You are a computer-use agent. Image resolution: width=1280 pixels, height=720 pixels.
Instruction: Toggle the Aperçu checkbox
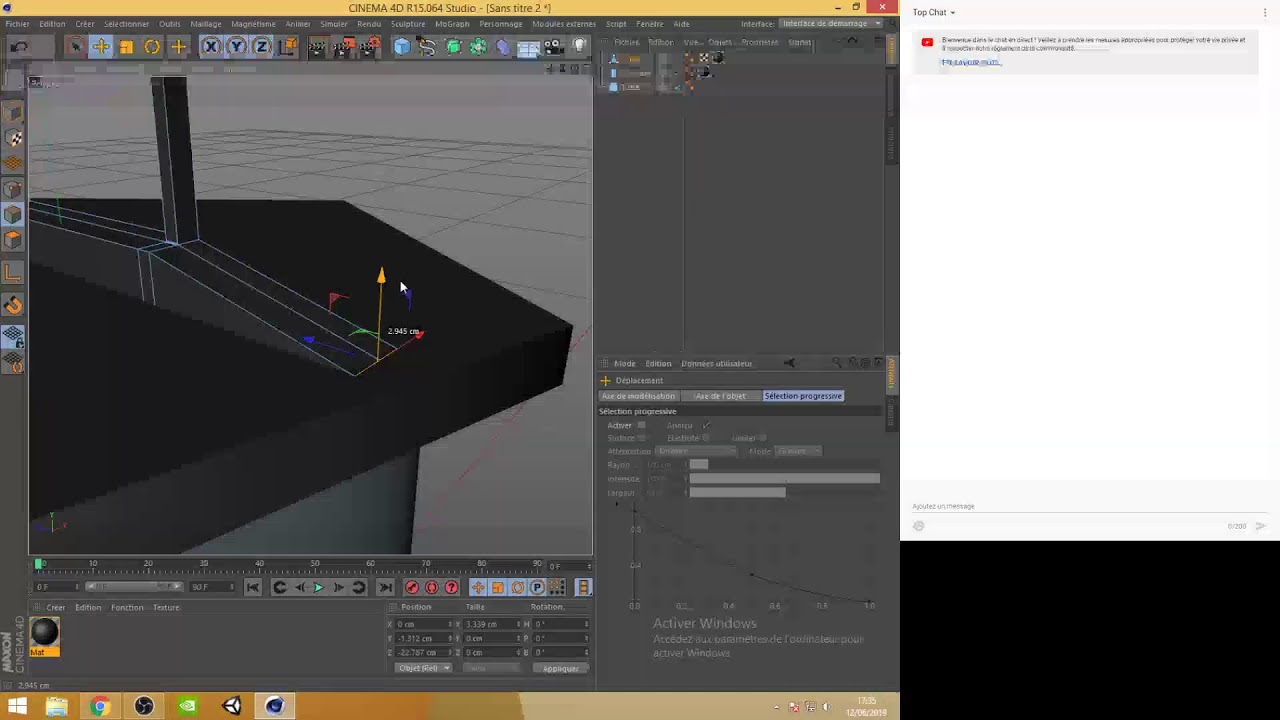[706, 425]
